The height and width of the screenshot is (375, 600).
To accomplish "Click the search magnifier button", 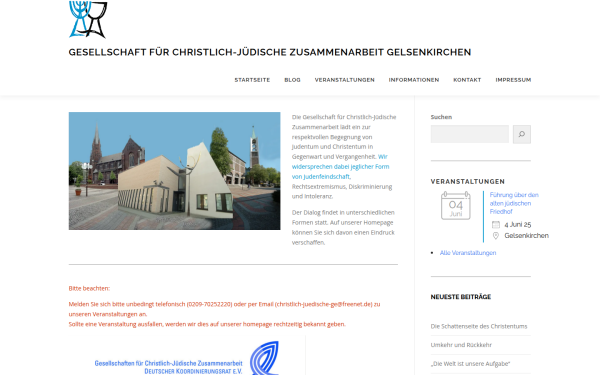I will [522, 134].
